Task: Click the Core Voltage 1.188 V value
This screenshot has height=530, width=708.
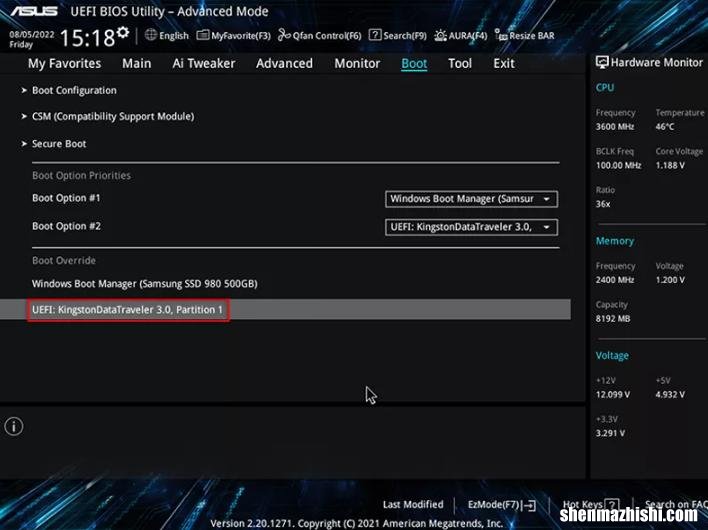Action: tap(670, 166)
